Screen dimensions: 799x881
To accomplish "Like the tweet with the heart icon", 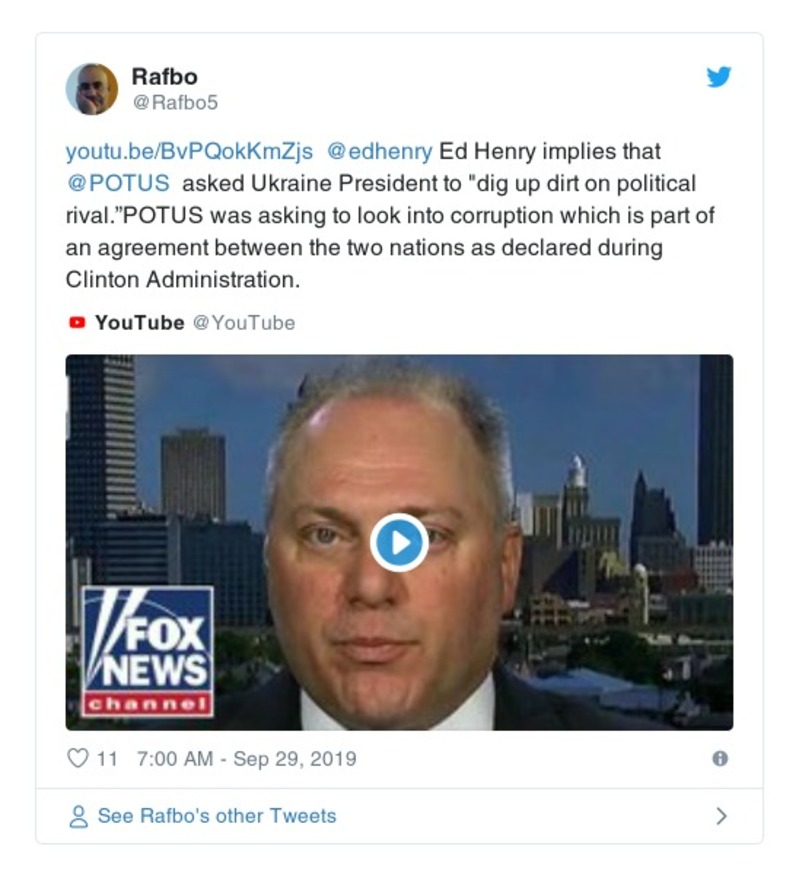I will click(78, 758).
